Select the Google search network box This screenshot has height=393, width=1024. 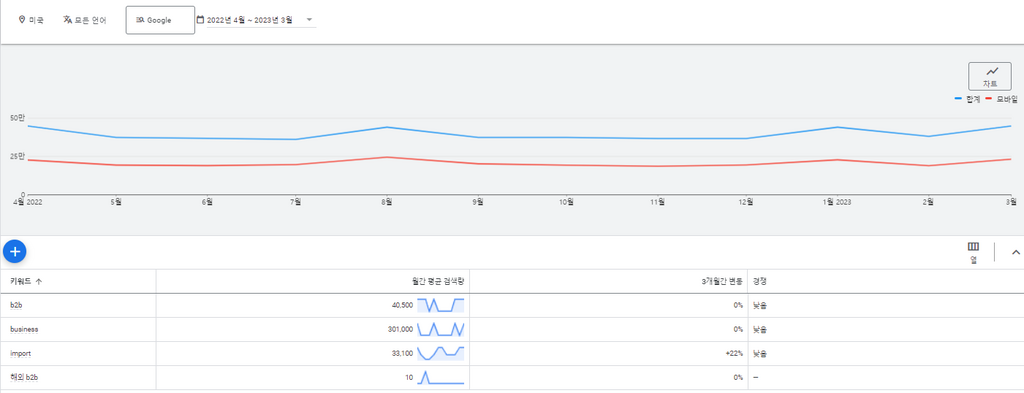pos(160,20)
